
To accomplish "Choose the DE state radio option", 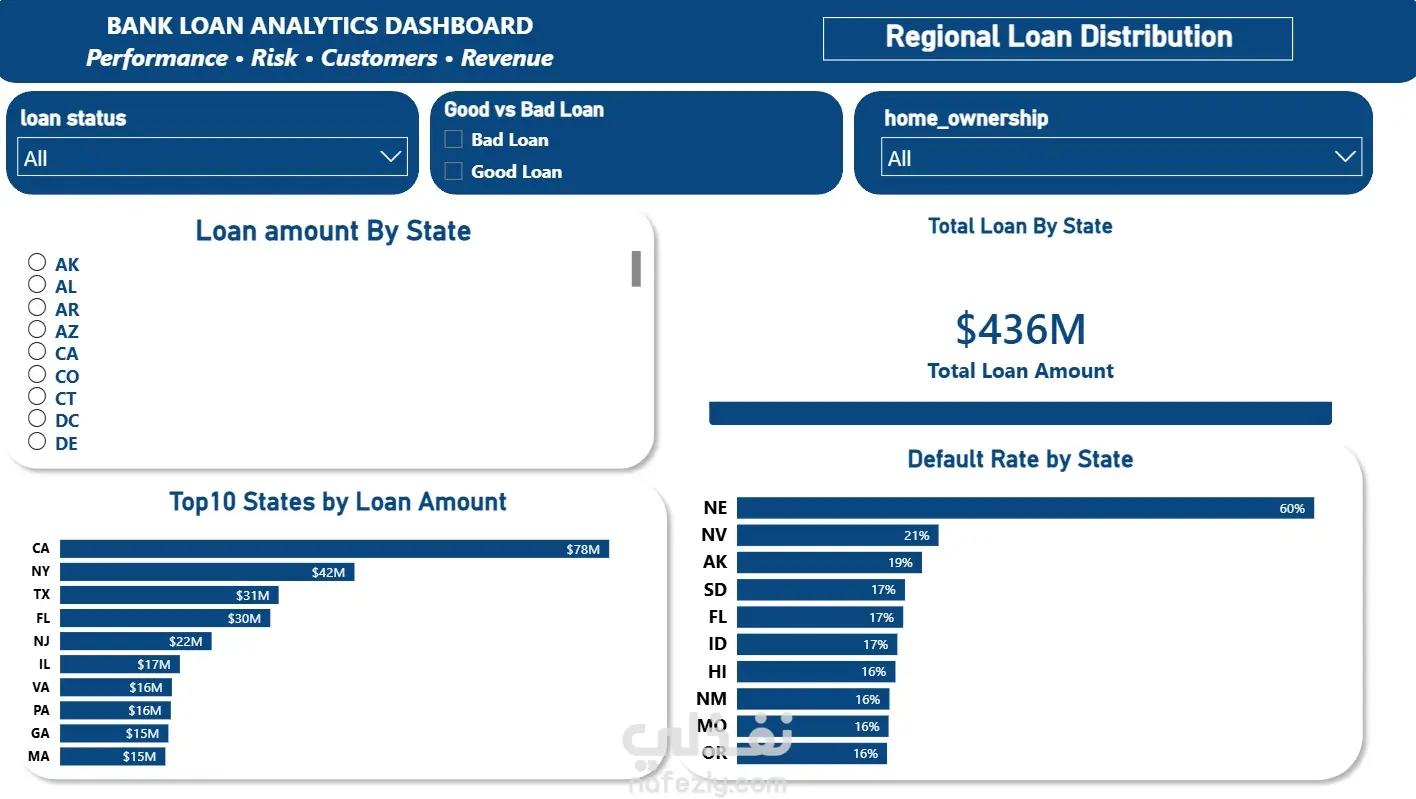I will coord(37,440).
